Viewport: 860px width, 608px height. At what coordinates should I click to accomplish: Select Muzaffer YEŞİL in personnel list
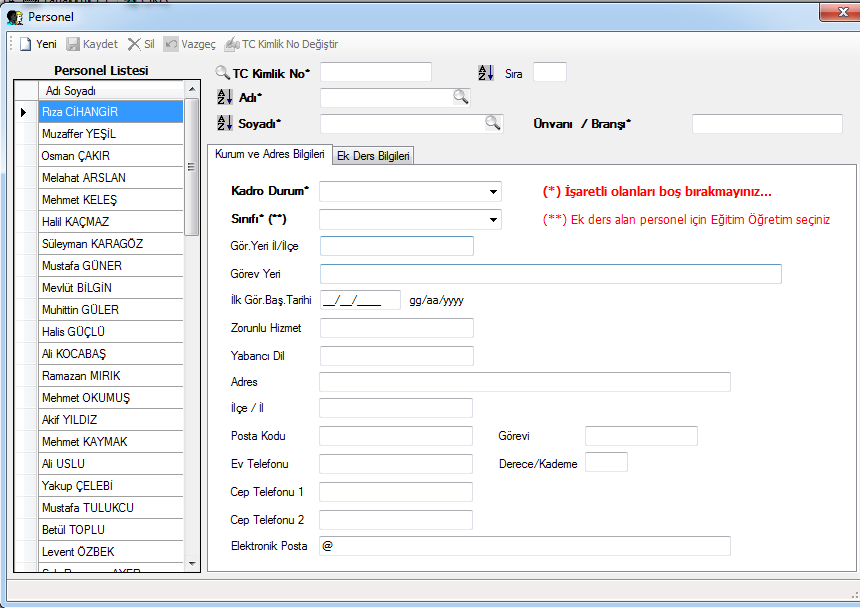(x=111, y=134)
